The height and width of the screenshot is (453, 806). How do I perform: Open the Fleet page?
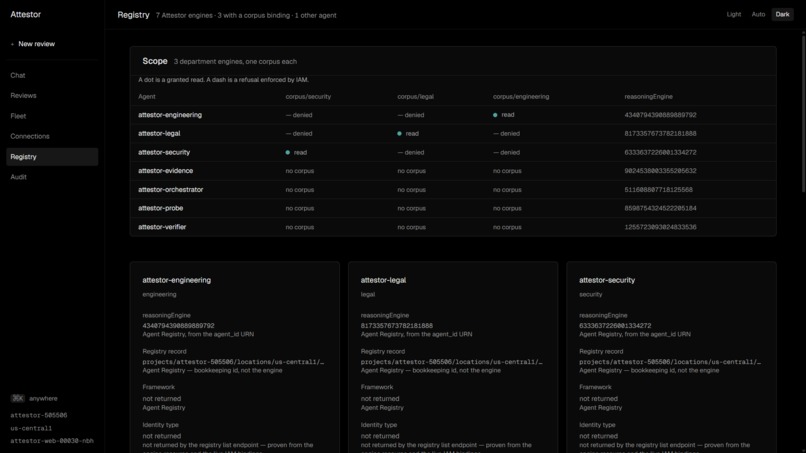(18, 116)
